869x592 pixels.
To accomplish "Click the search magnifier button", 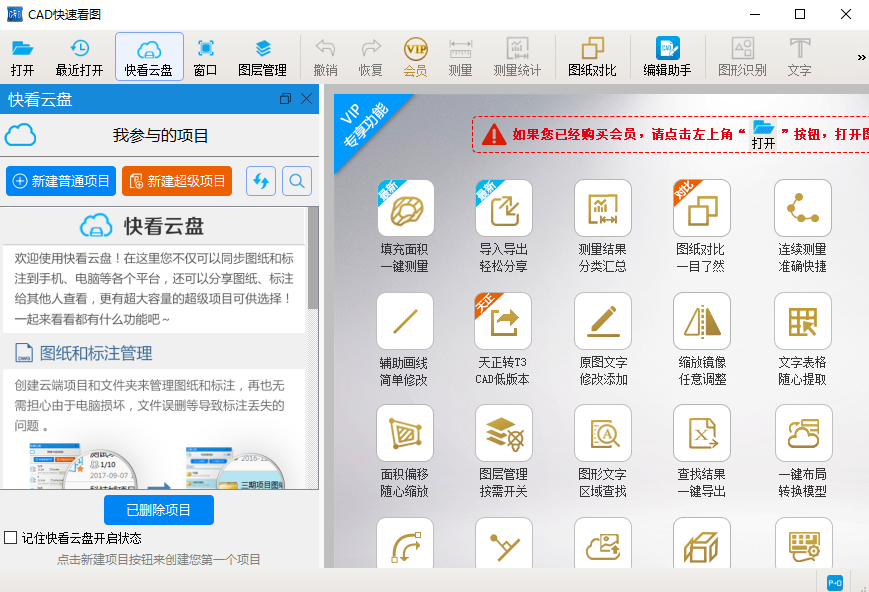I will coord(297,181).
